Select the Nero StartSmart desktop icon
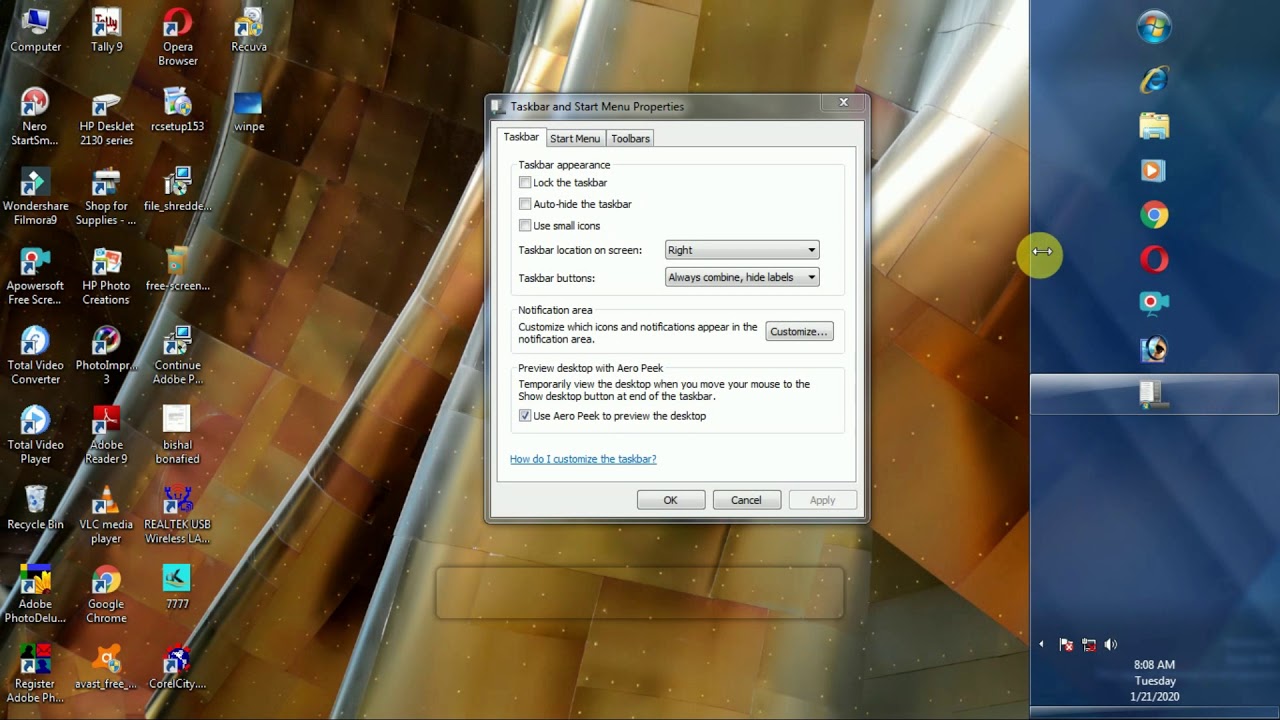1280x720 pixels. pyautogui.click(x=35, y=117)
